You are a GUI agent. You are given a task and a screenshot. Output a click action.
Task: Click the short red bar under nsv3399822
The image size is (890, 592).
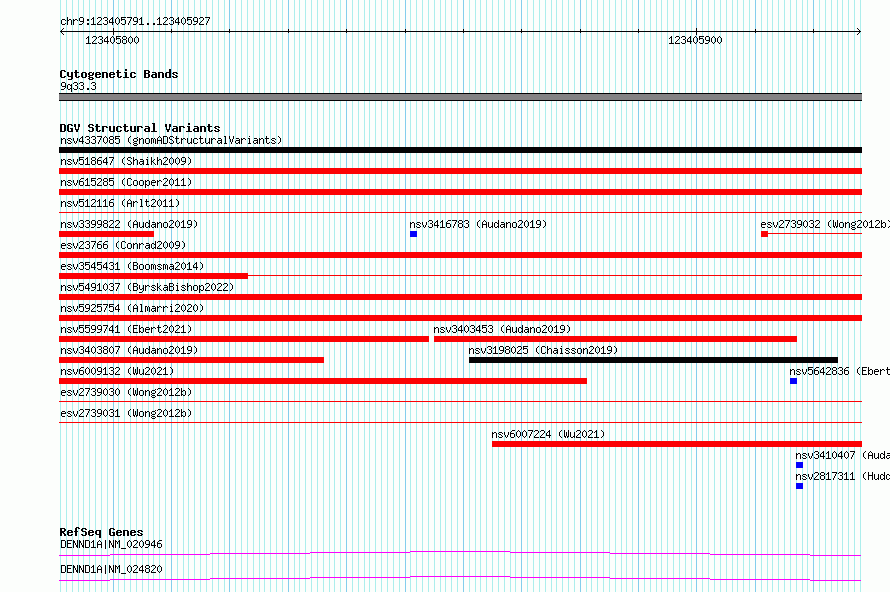pyautogui.click(x=106, y=234)
